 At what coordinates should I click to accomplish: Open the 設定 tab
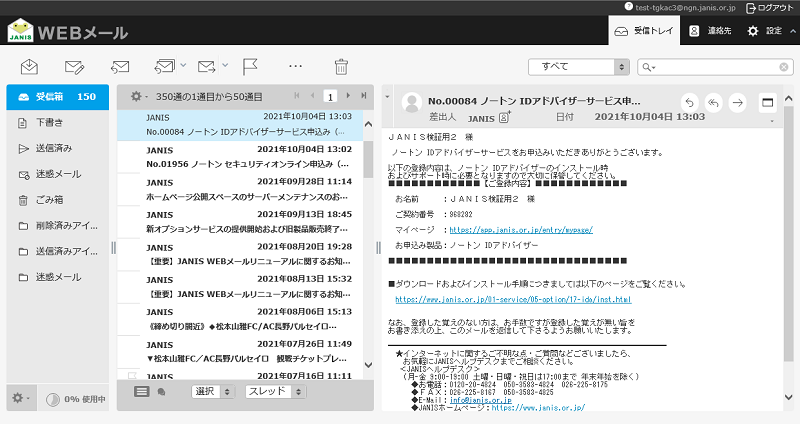coord(766,31)
